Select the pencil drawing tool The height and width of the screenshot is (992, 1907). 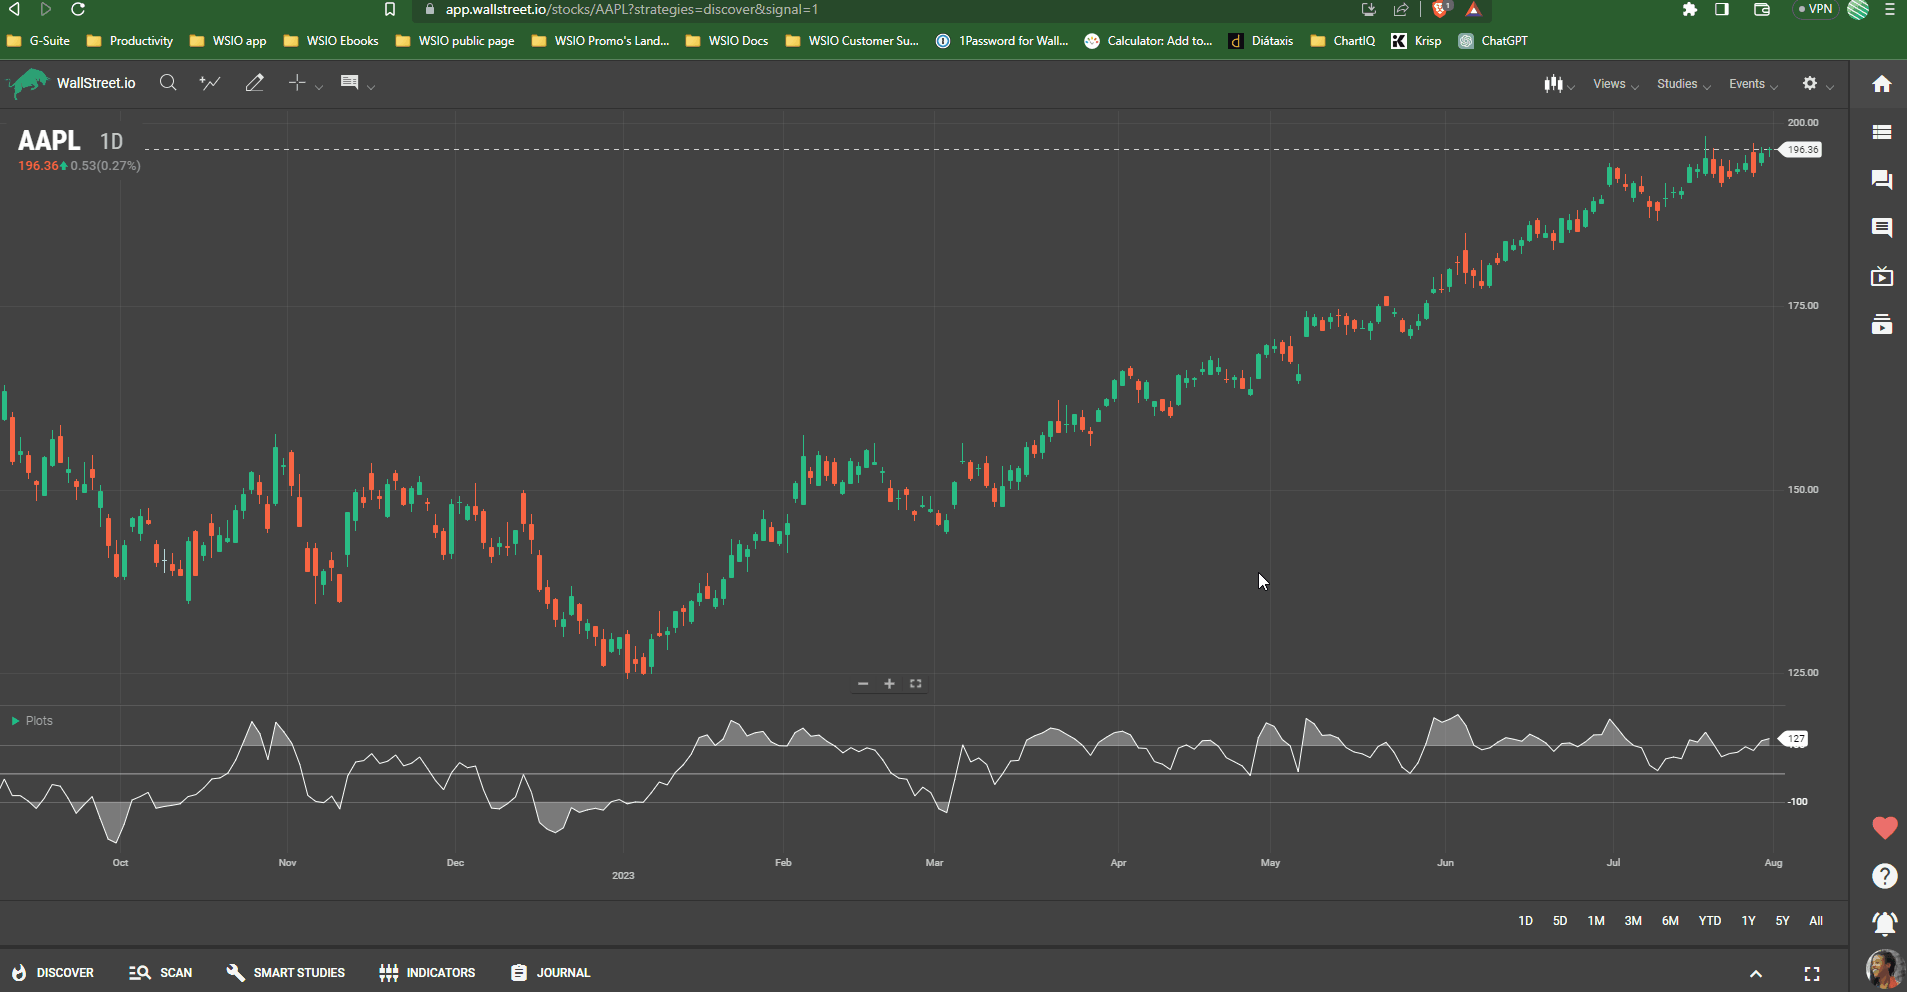point(254,83)
